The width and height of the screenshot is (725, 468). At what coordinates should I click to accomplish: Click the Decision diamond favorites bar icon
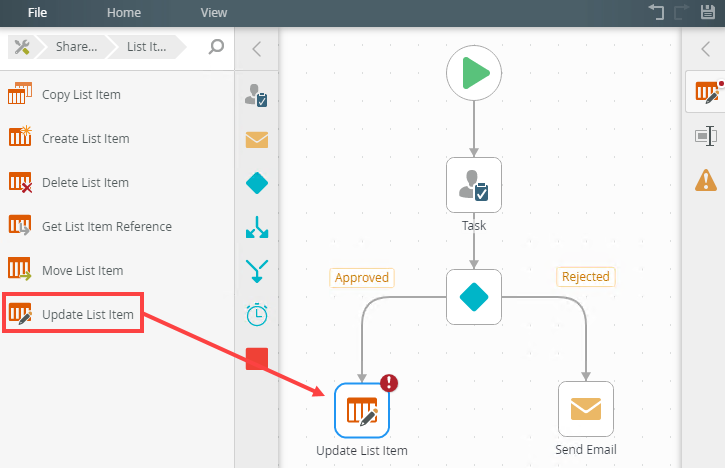click(257, 183)
